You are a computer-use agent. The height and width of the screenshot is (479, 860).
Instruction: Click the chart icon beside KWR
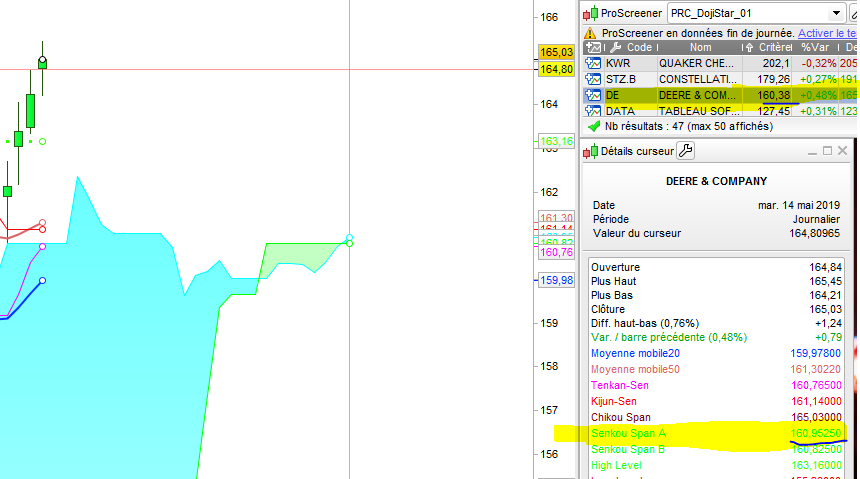(x=593, y=63)
